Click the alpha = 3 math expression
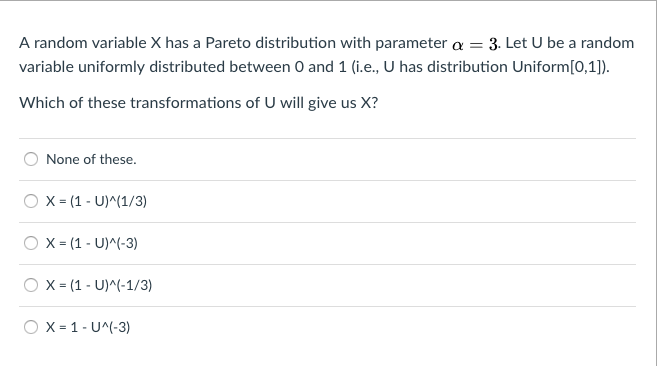The height and width of the screenshot is (366, 657). [x=475, y=44]
